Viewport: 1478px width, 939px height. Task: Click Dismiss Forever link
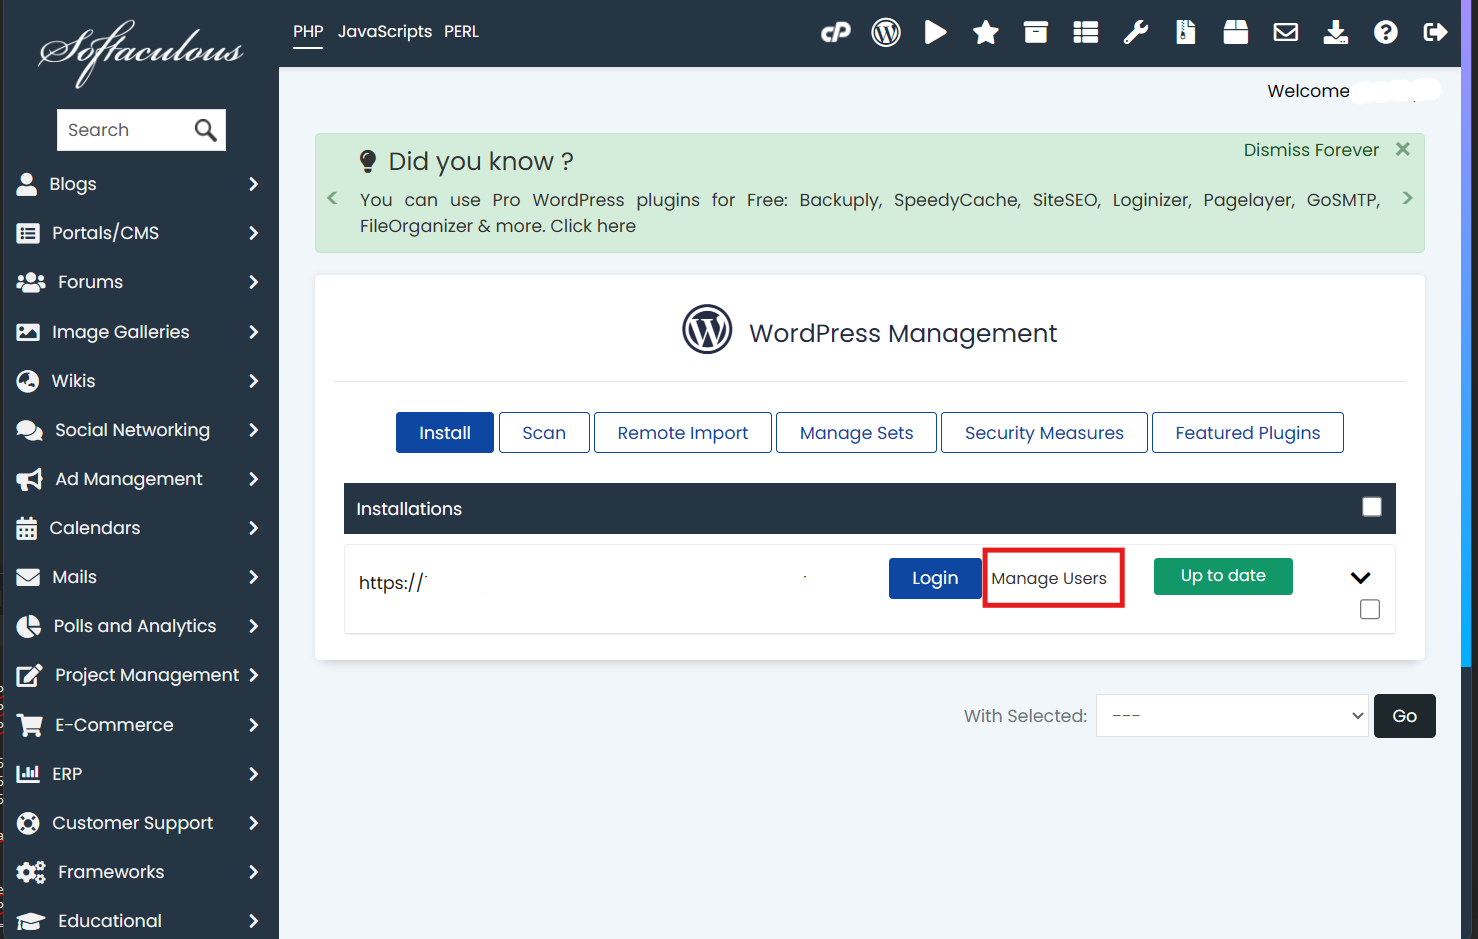coord(1311,150)
